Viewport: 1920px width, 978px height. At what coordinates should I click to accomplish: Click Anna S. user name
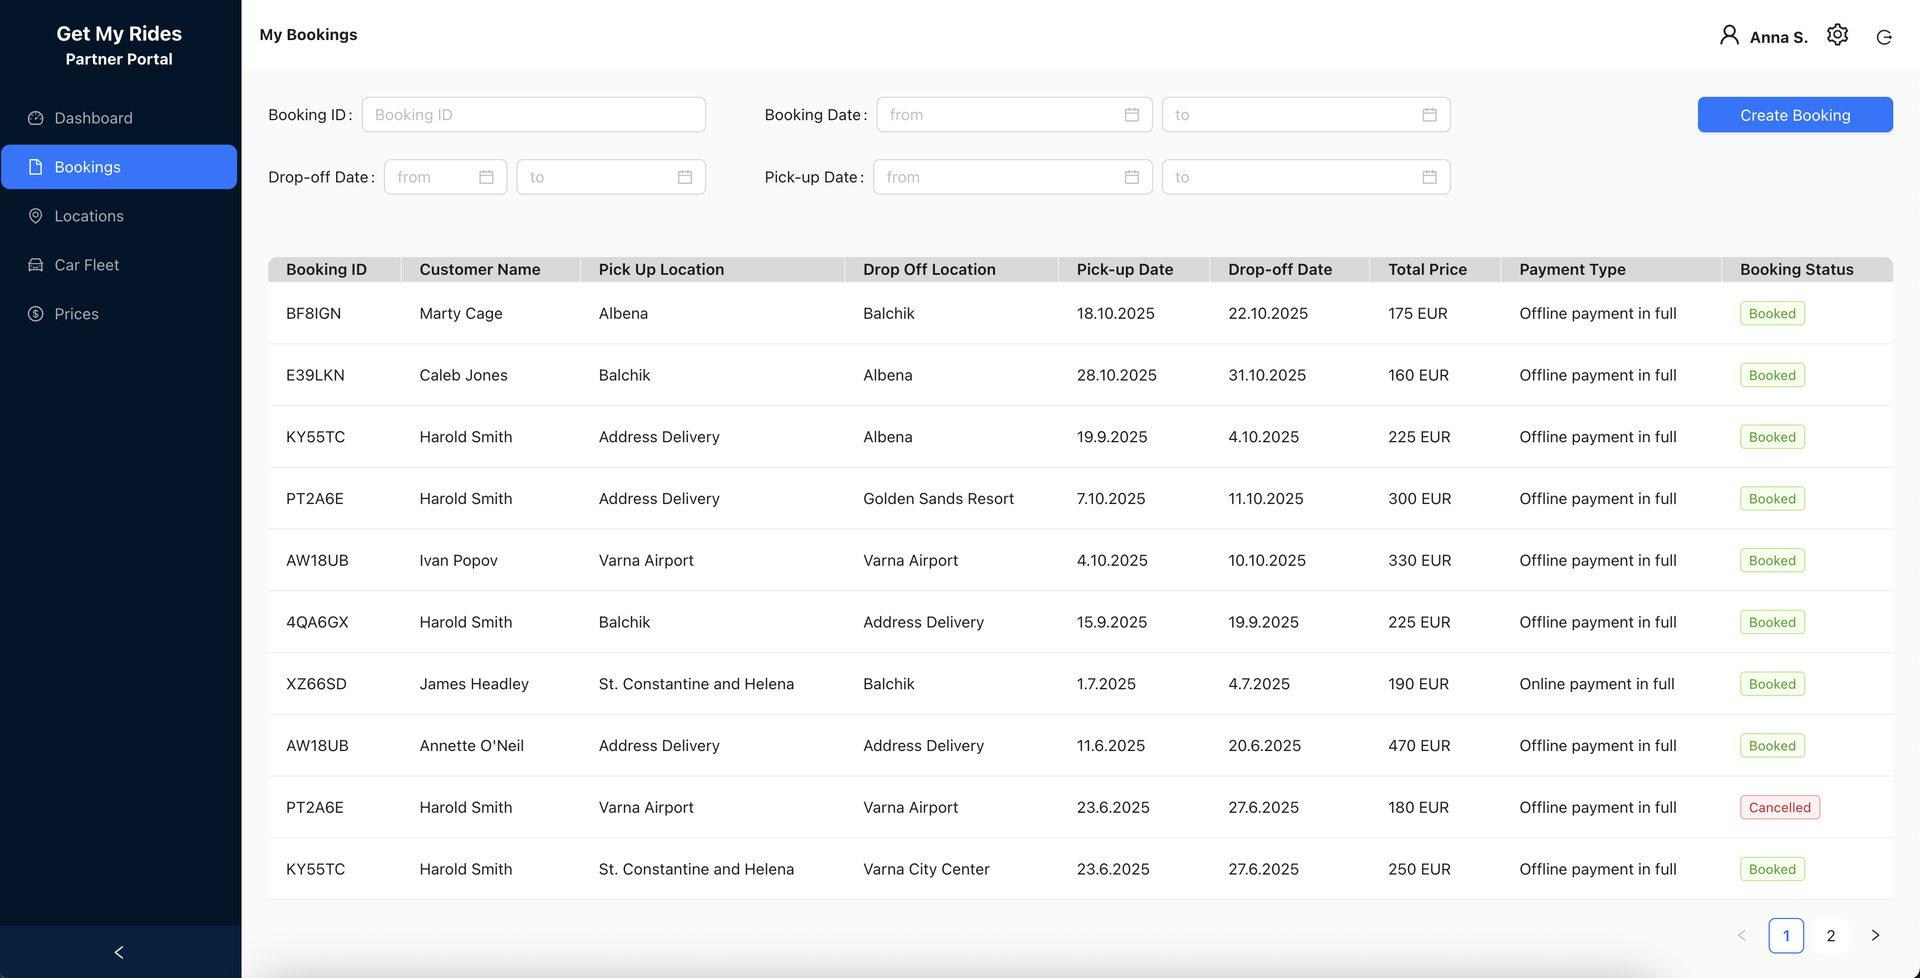click(x=1778, y=37)
